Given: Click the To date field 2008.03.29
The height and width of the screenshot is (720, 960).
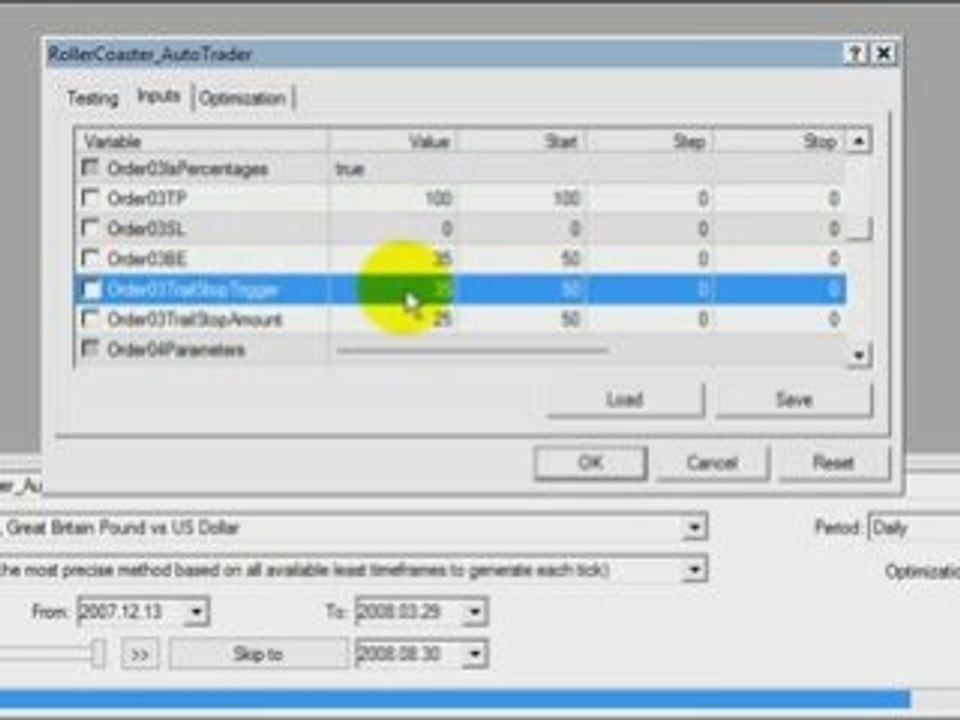Looking at the screenshot, I should tap(409, 611).
